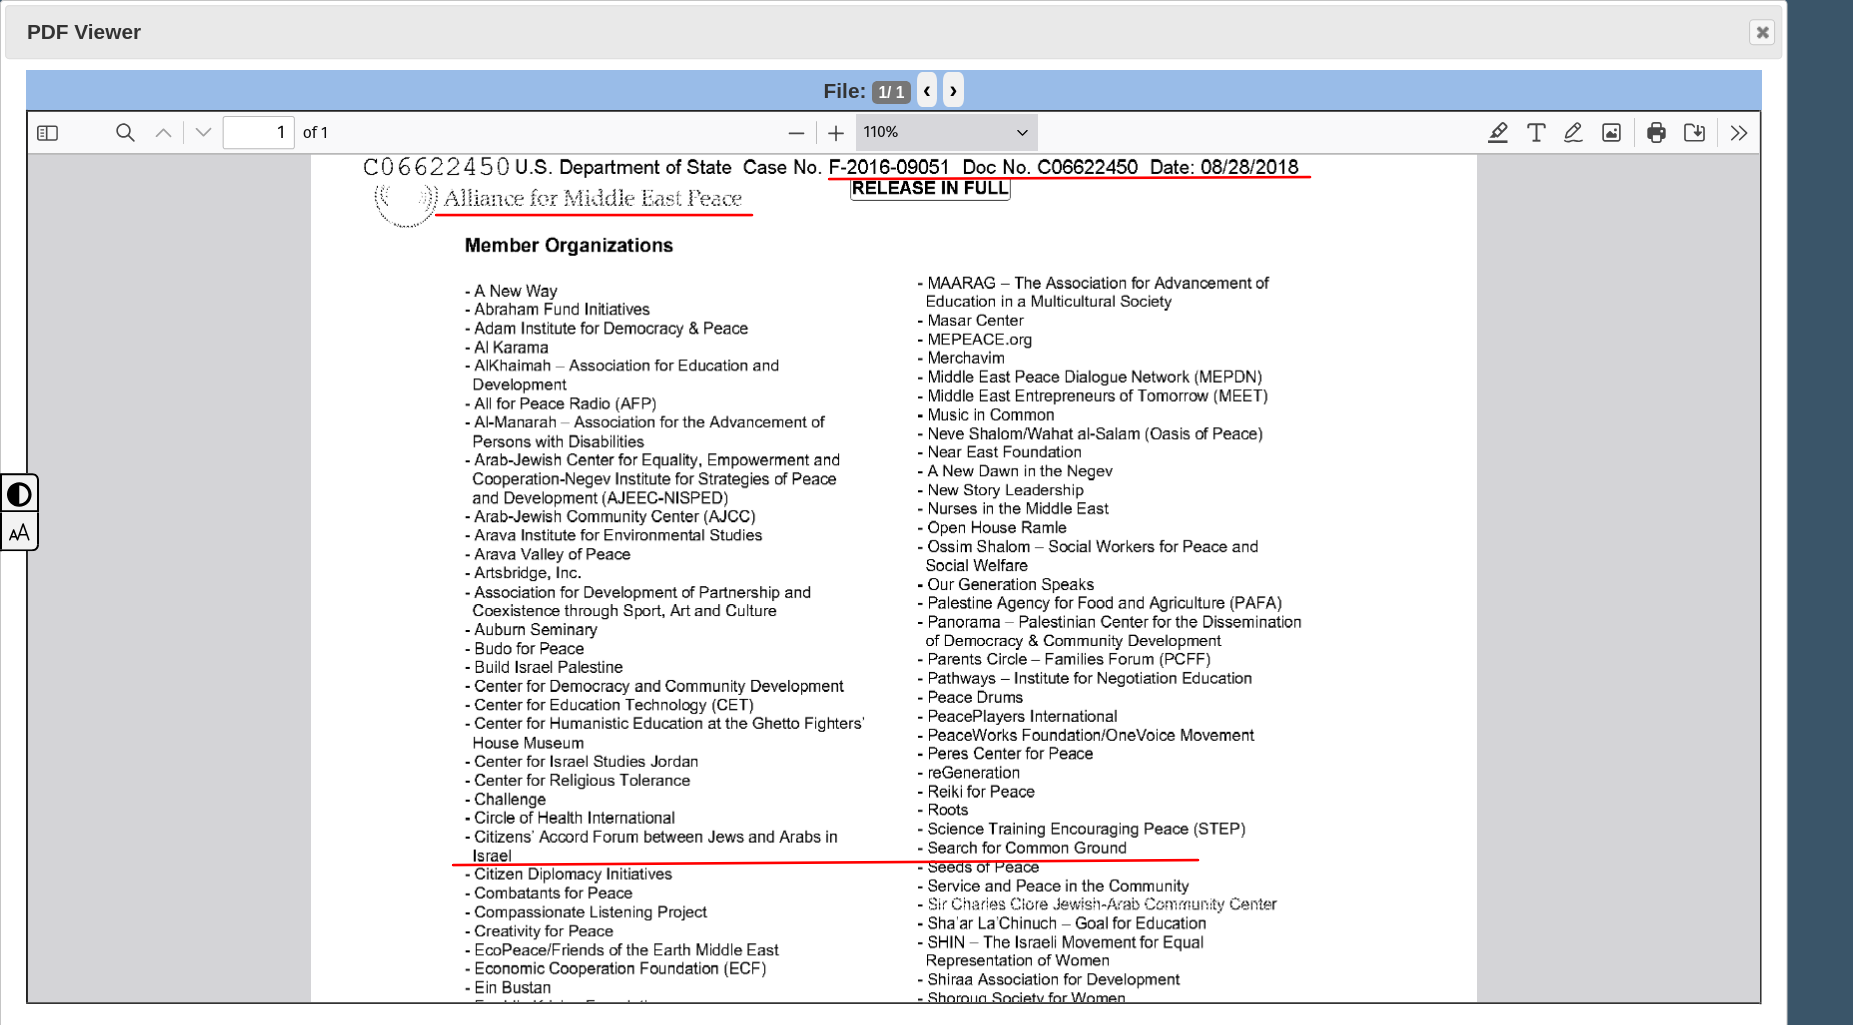Print the PDF document
This screenshot has height=1025, width=1853.
coord(1656,133)
